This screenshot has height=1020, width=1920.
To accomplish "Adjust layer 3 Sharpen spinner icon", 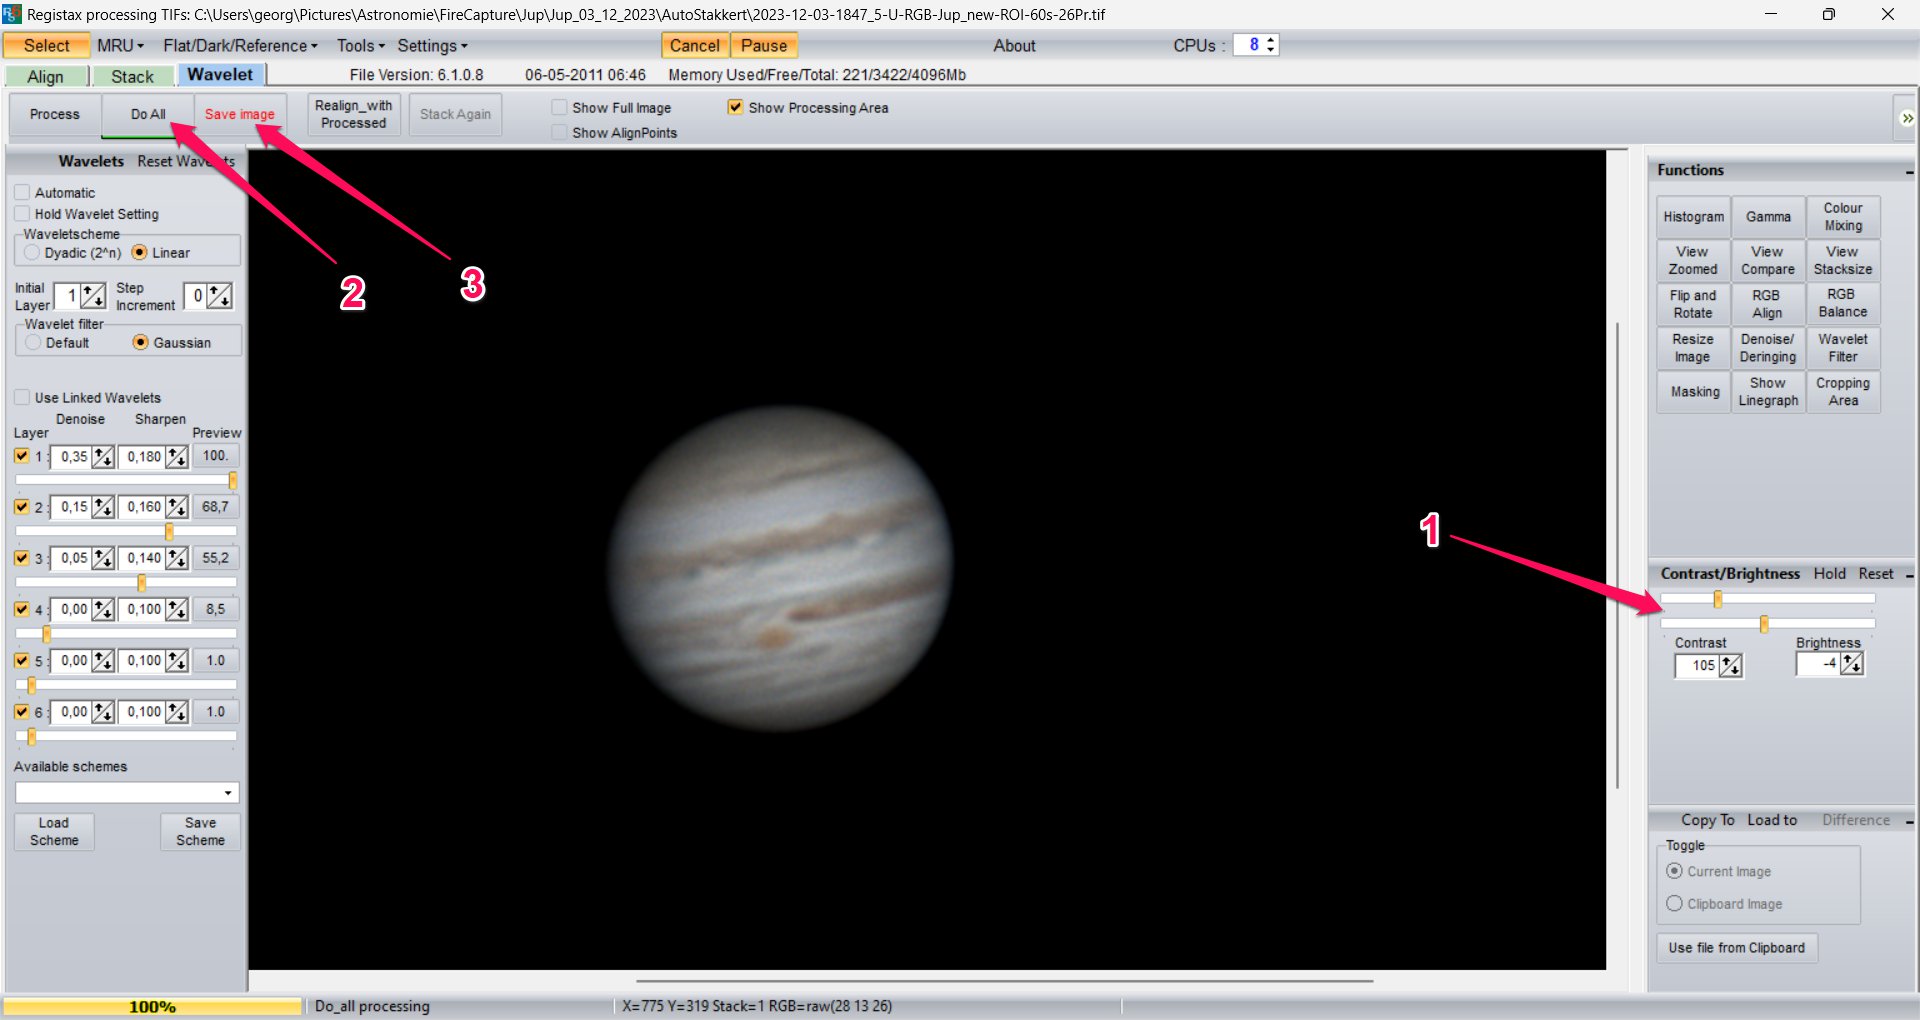I will [x=177, y=558].
